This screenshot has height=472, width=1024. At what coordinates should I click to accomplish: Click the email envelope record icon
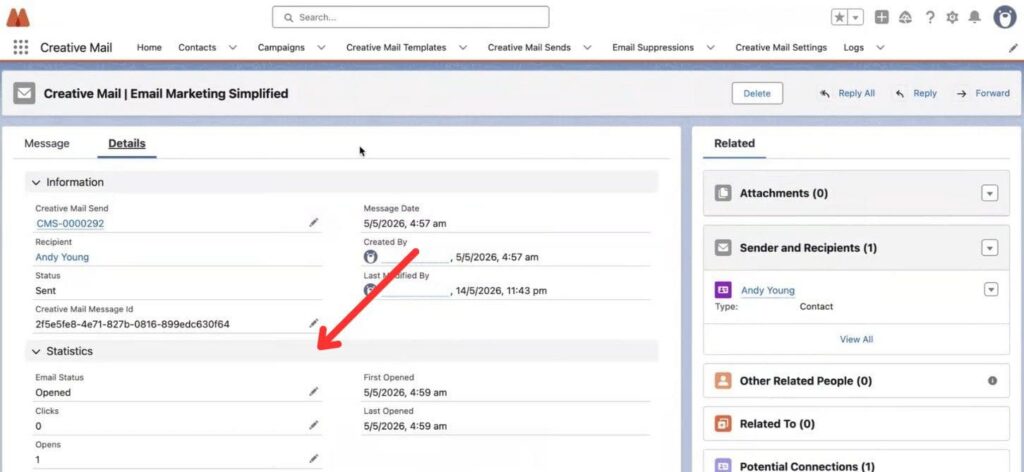pyautogui.click(x=24, y=93)
